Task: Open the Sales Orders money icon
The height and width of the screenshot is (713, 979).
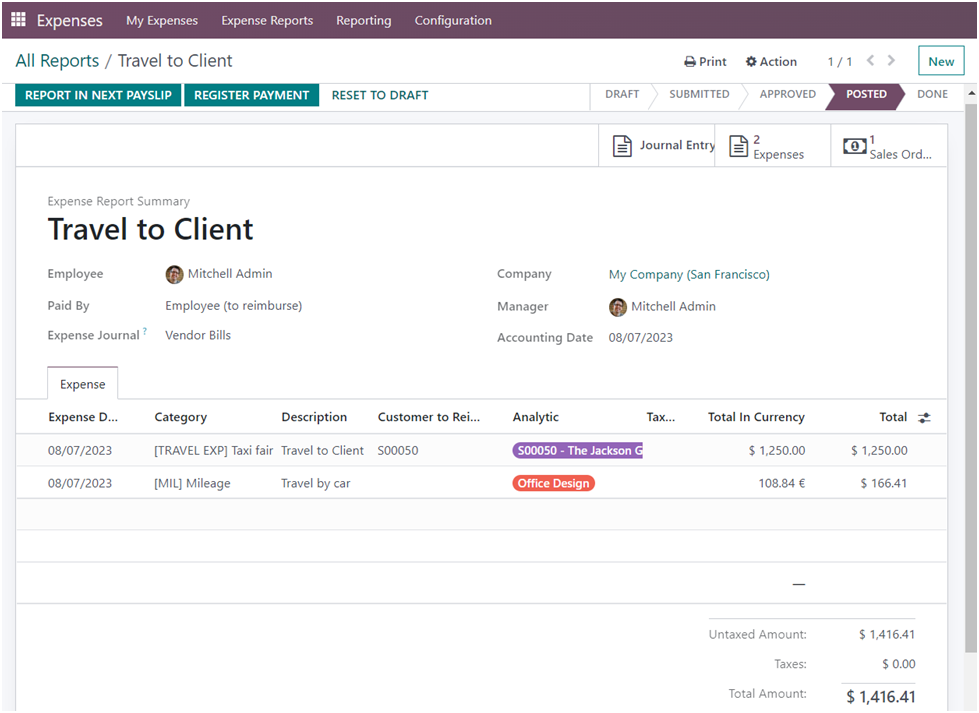Action: (x=854, y=146)
